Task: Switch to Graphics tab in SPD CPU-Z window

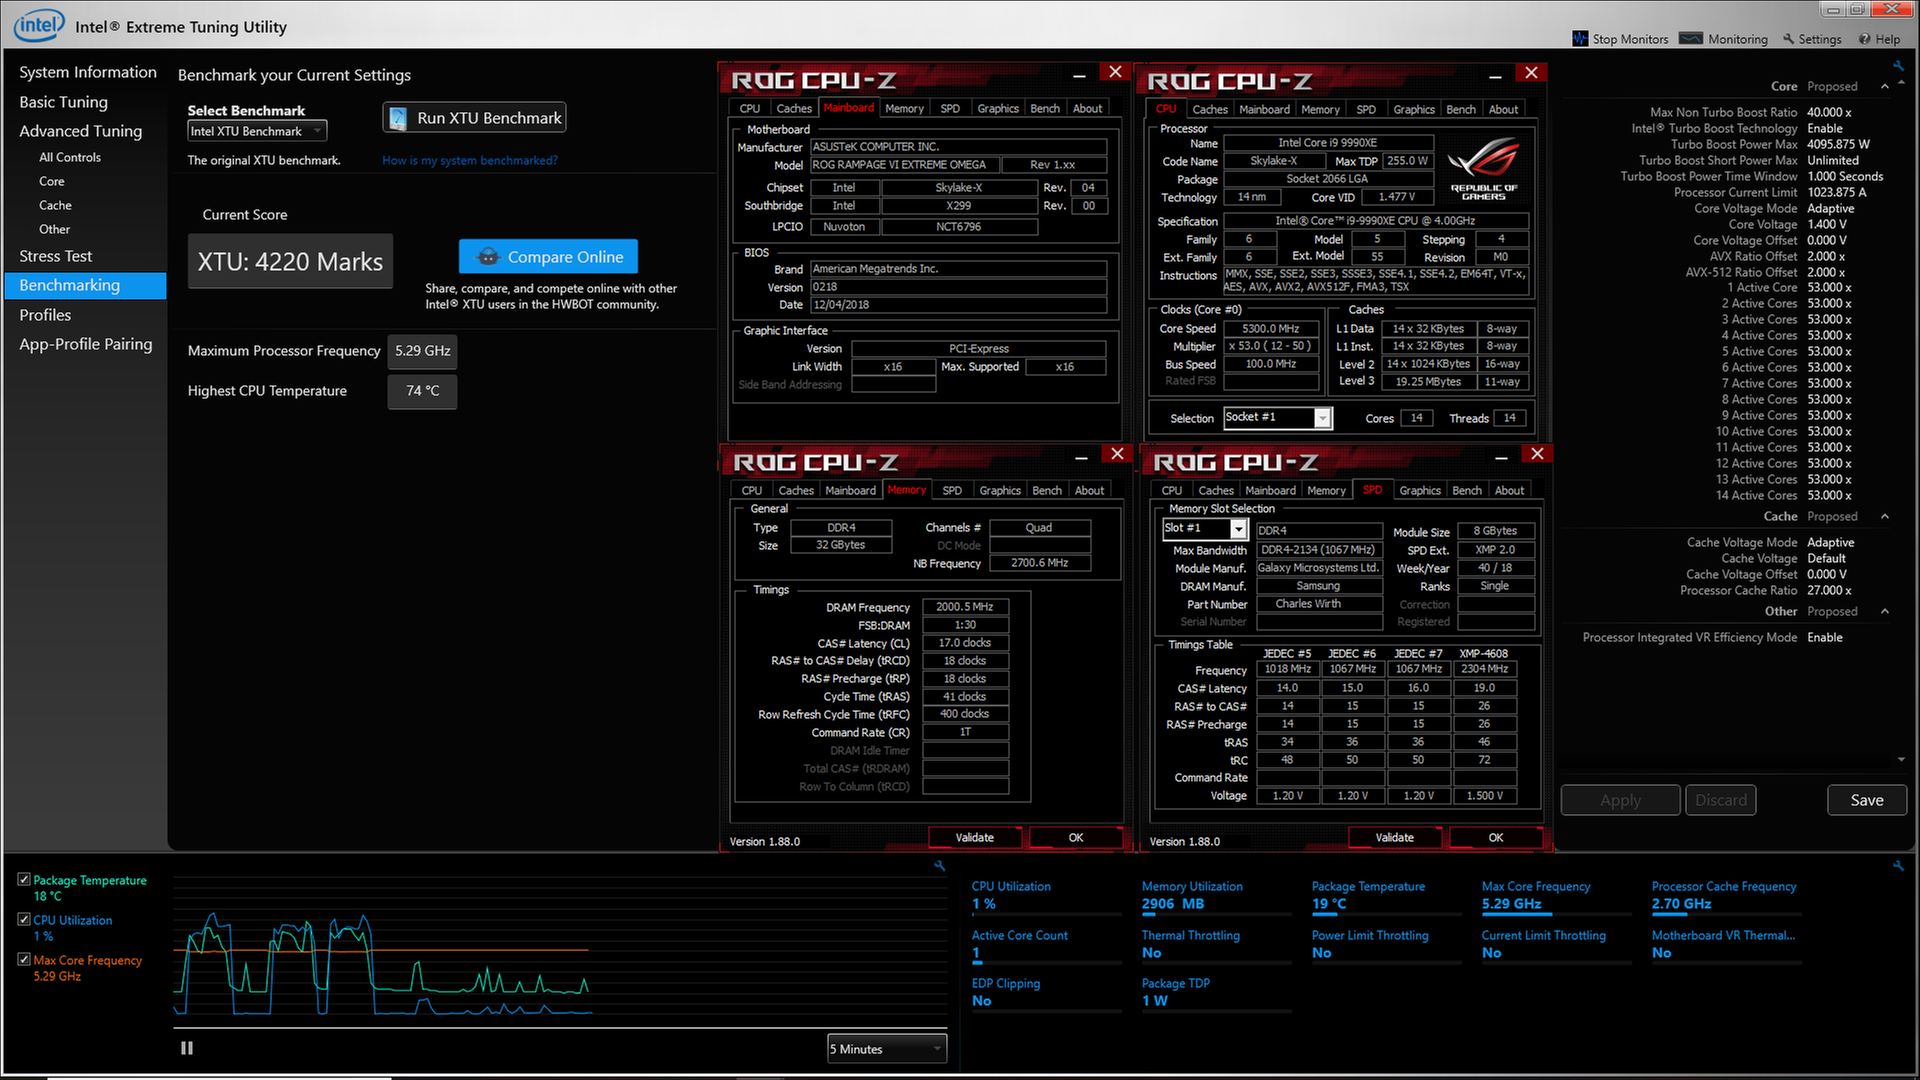Action: click(x=1420, y=490)
